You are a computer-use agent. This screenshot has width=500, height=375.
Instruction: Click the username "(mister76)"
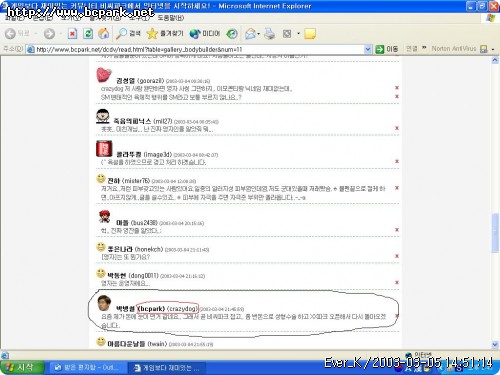coord(136,181)
